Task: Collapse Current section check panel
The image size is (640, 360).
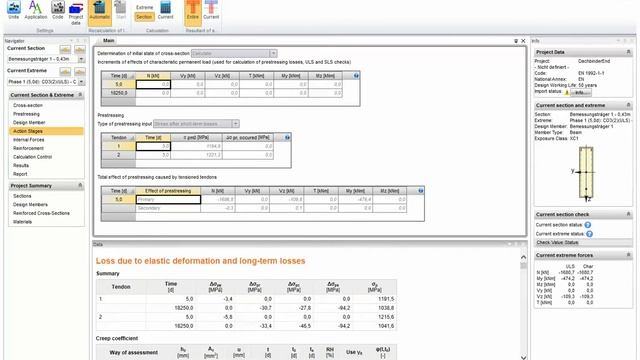Action: [628, 214]
